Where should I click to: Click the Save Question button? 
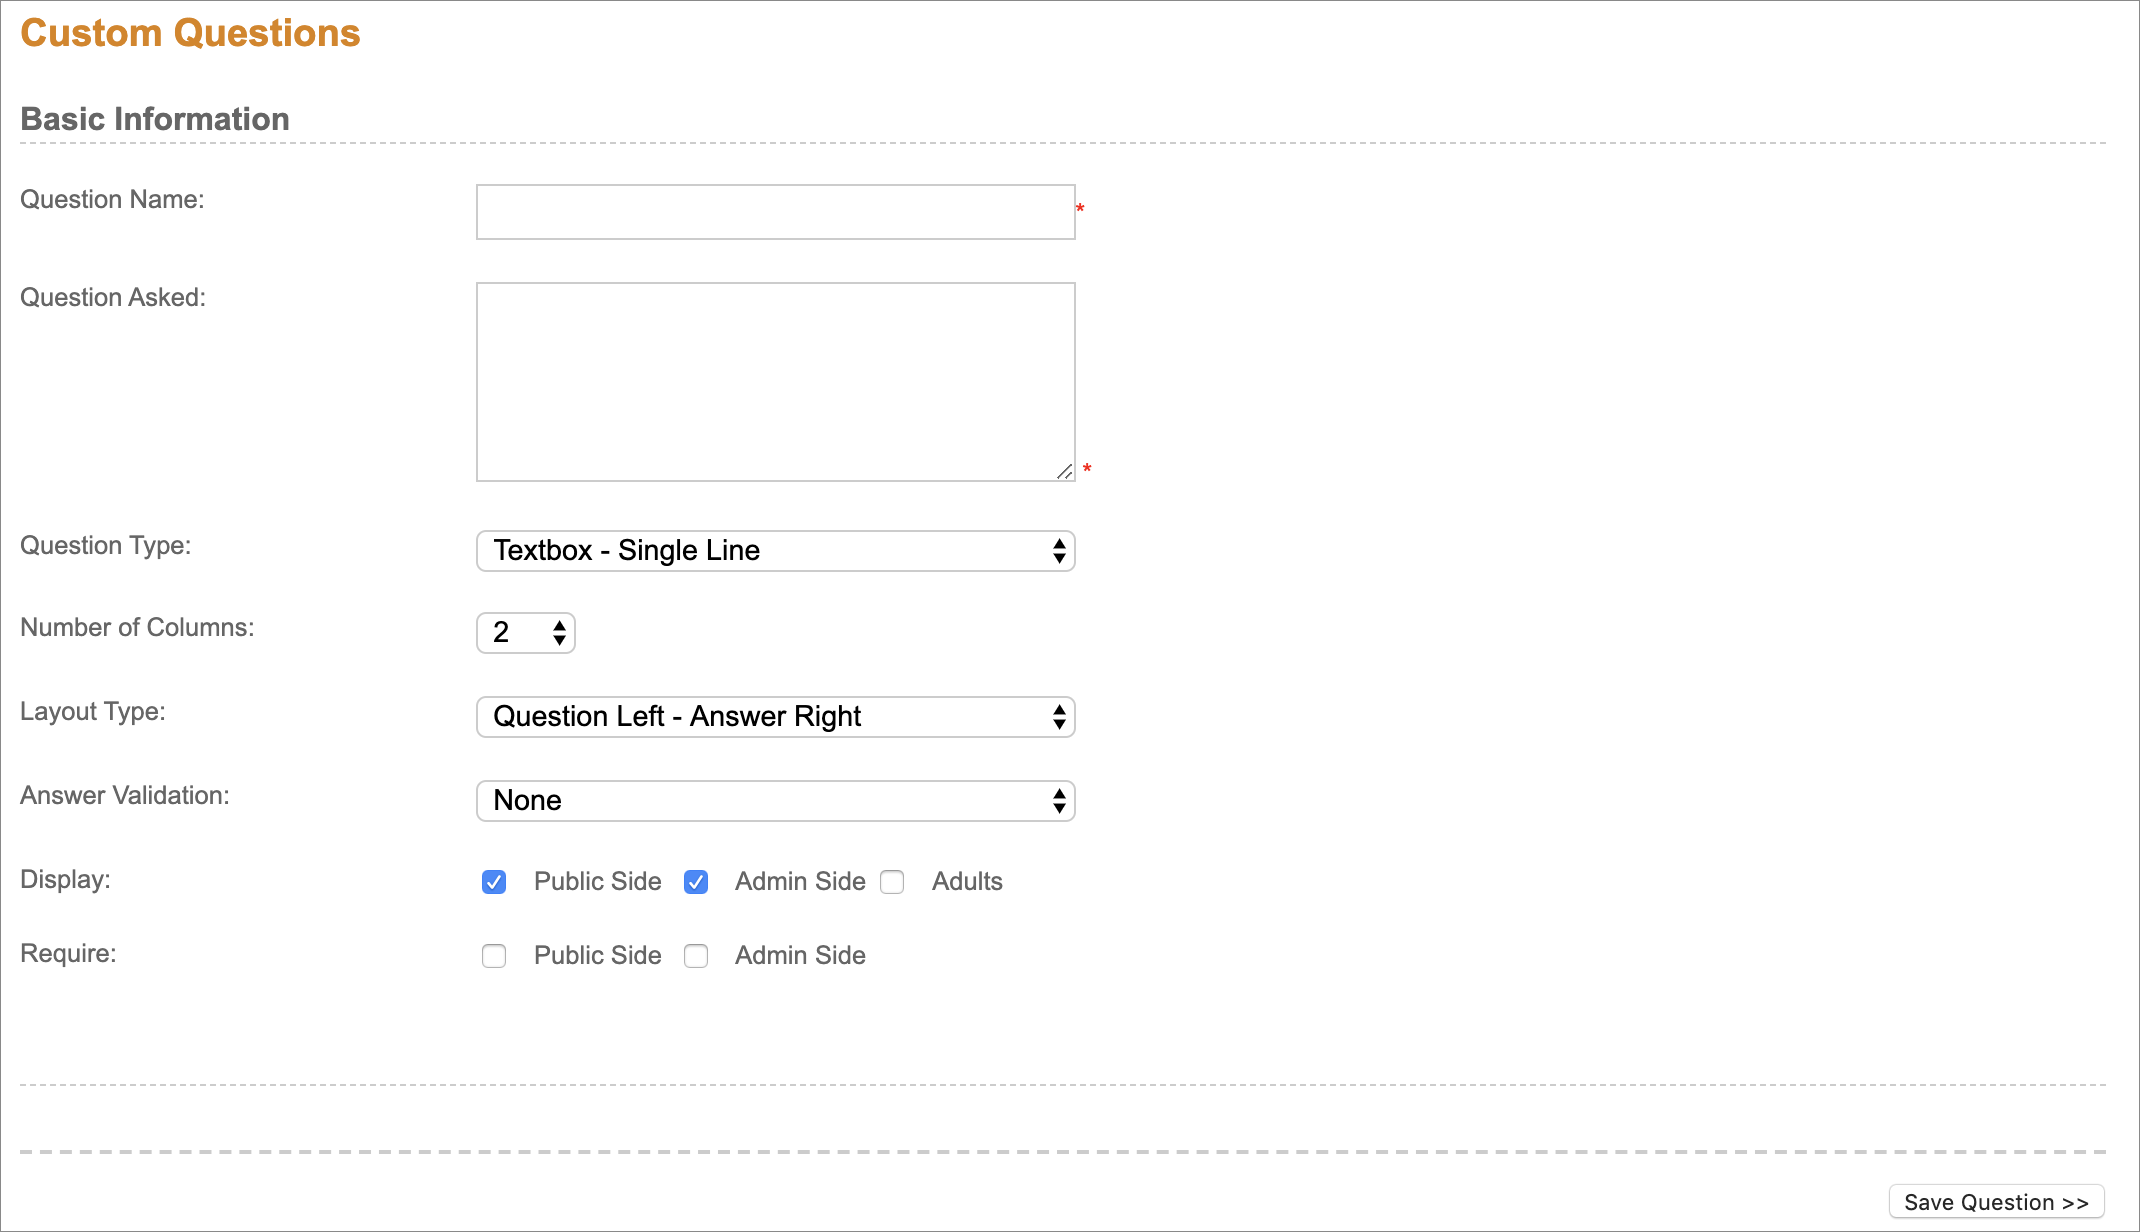pyautogui.click(x=1996, y=1202)
